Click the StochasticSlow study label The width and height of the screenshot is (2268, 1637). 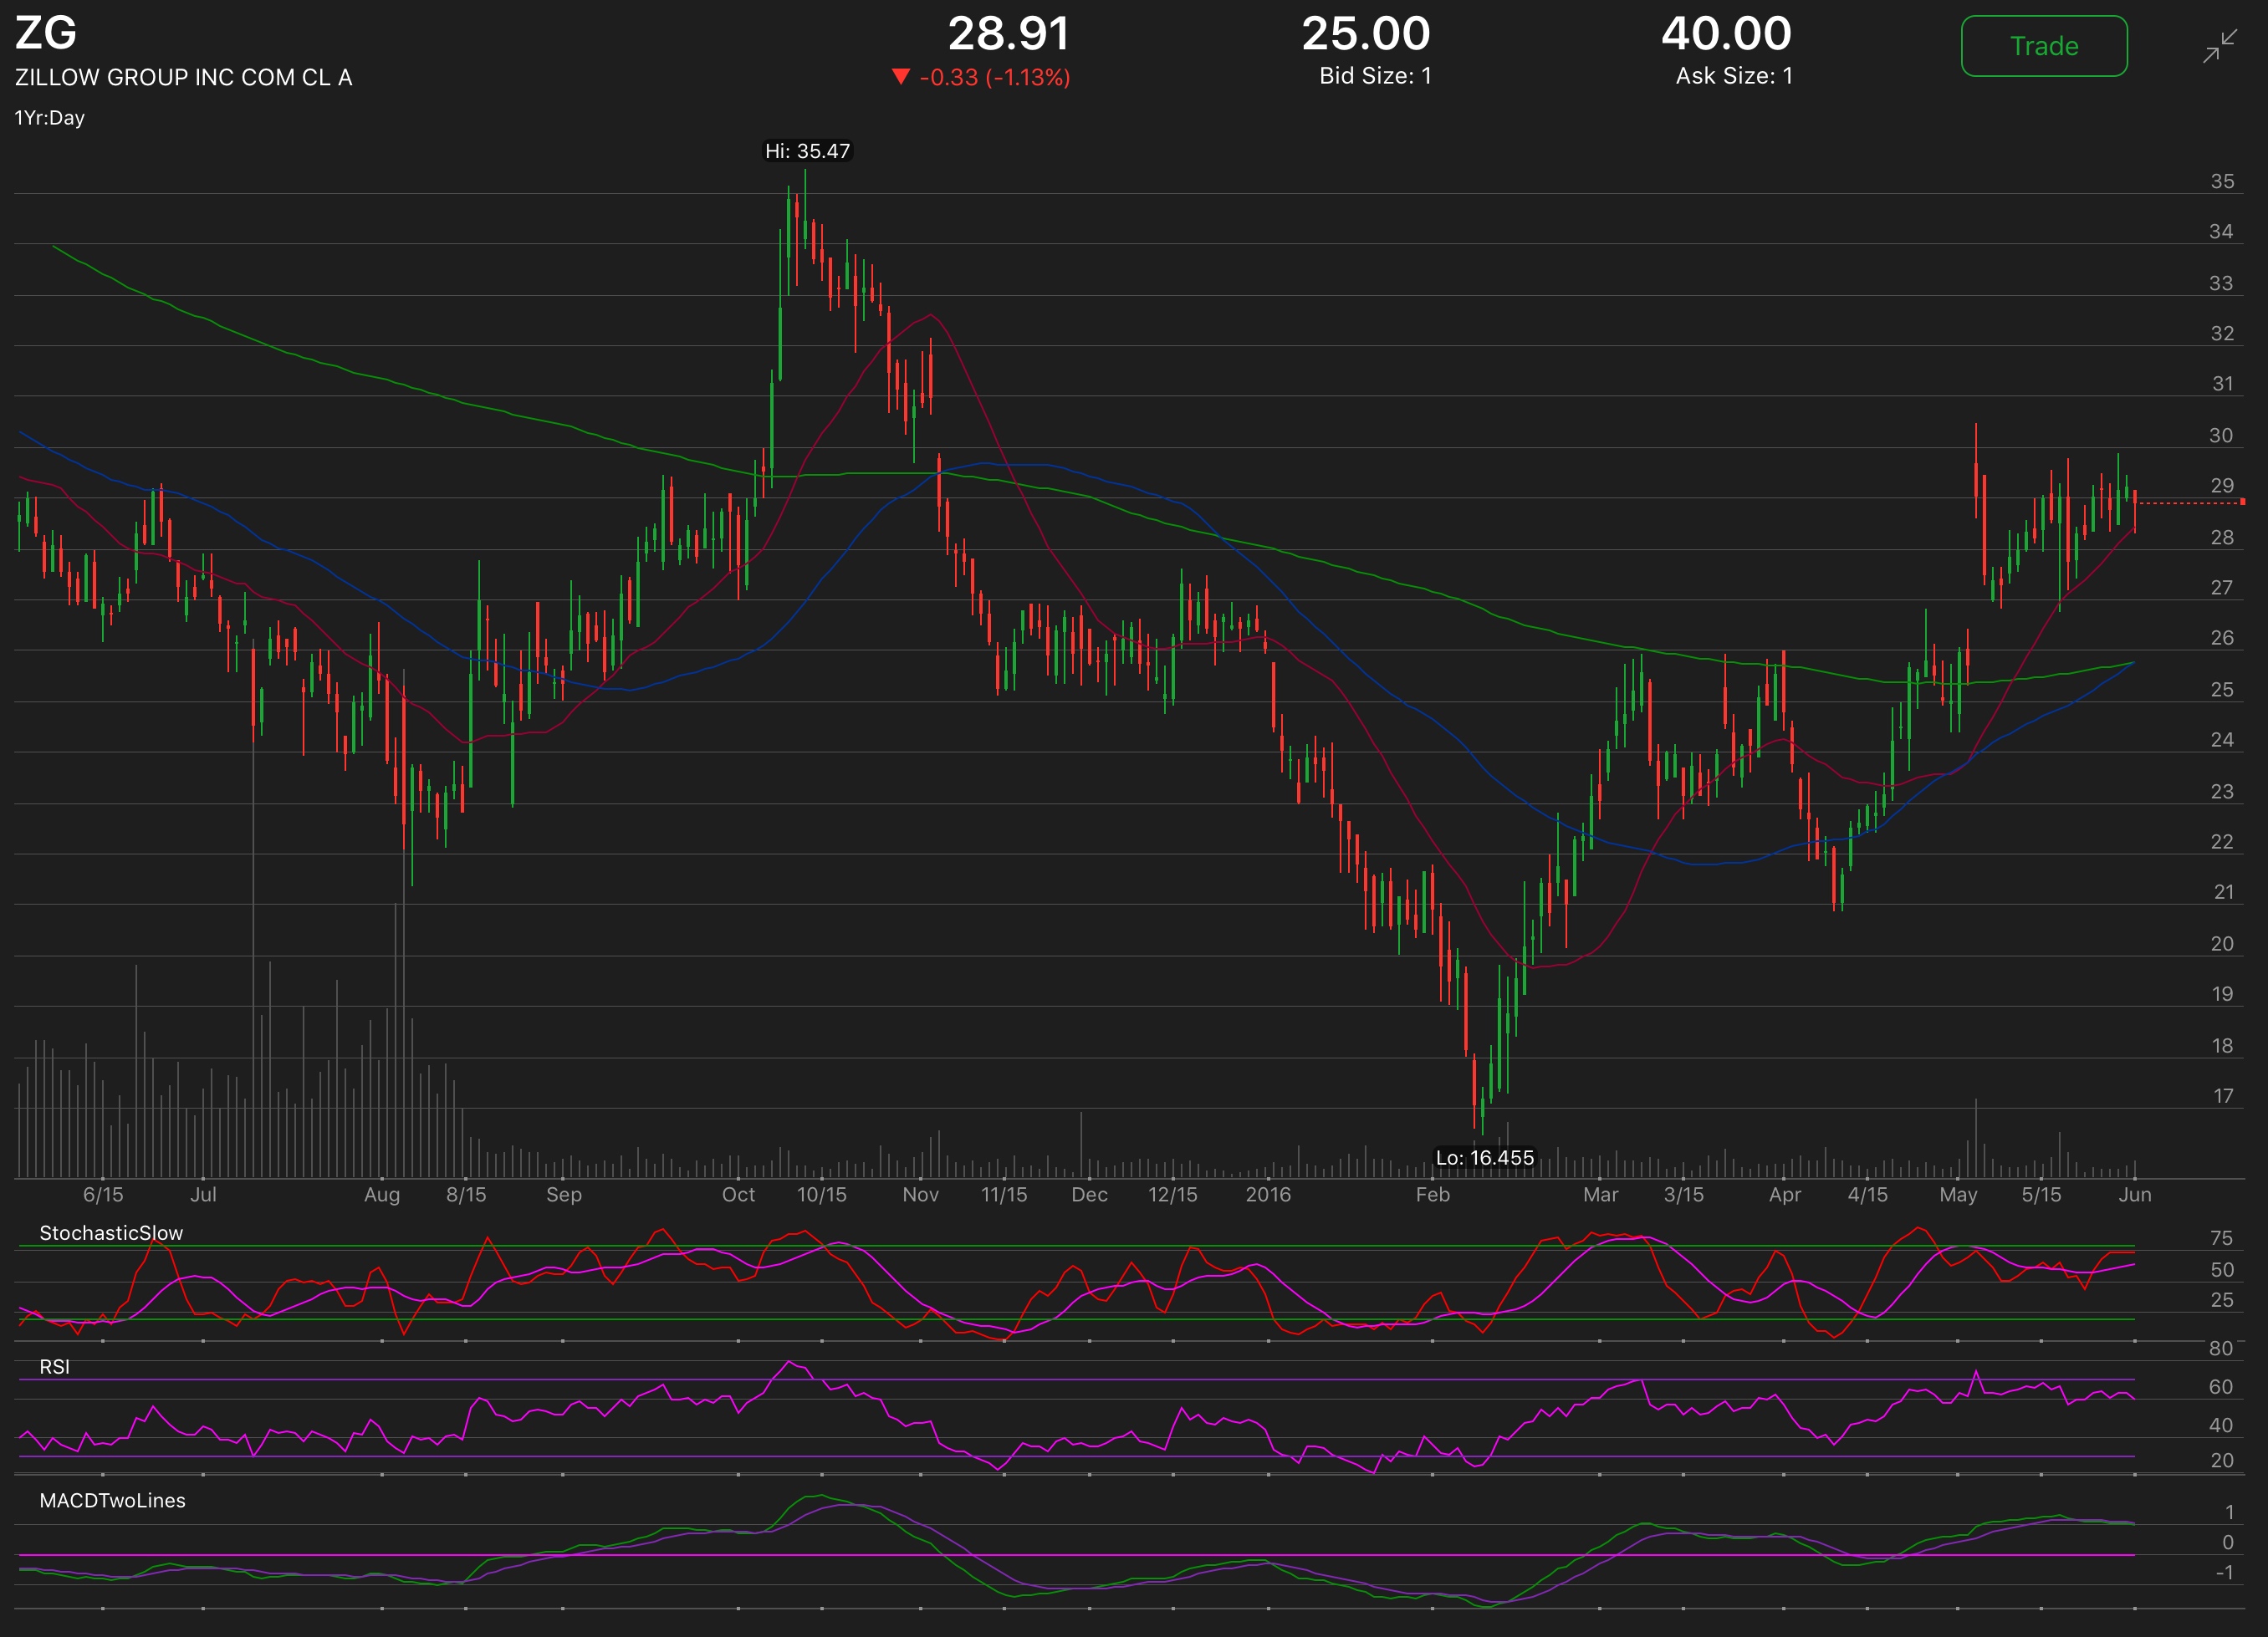(111, 1233)
